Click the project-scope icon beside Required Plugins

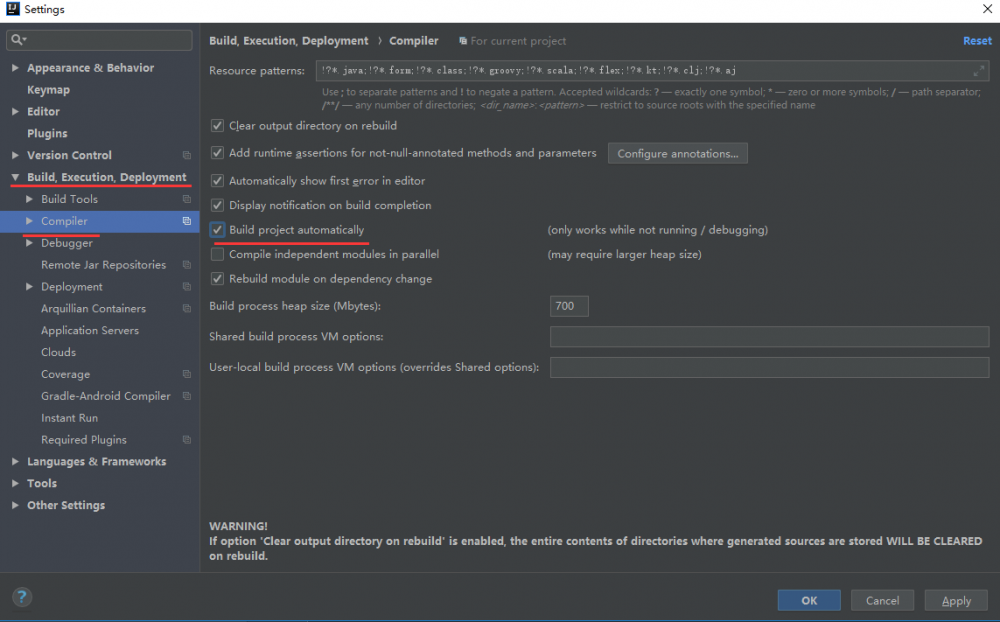(187, 439)
